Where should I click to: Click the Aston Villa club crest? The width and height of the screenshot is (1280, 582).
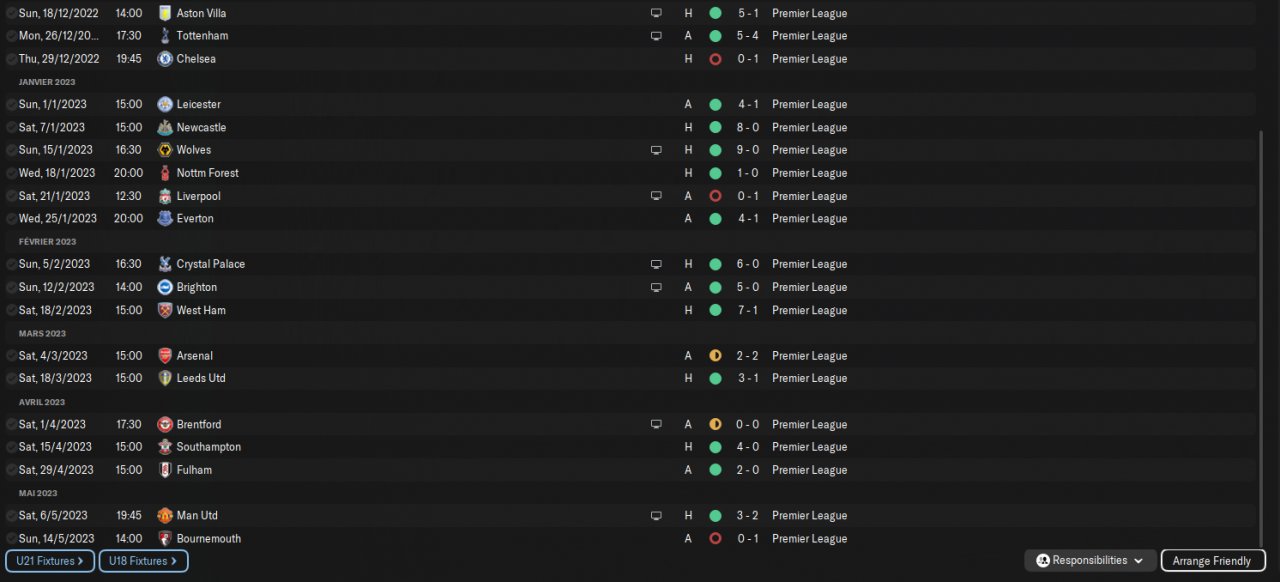pos(165,13)
